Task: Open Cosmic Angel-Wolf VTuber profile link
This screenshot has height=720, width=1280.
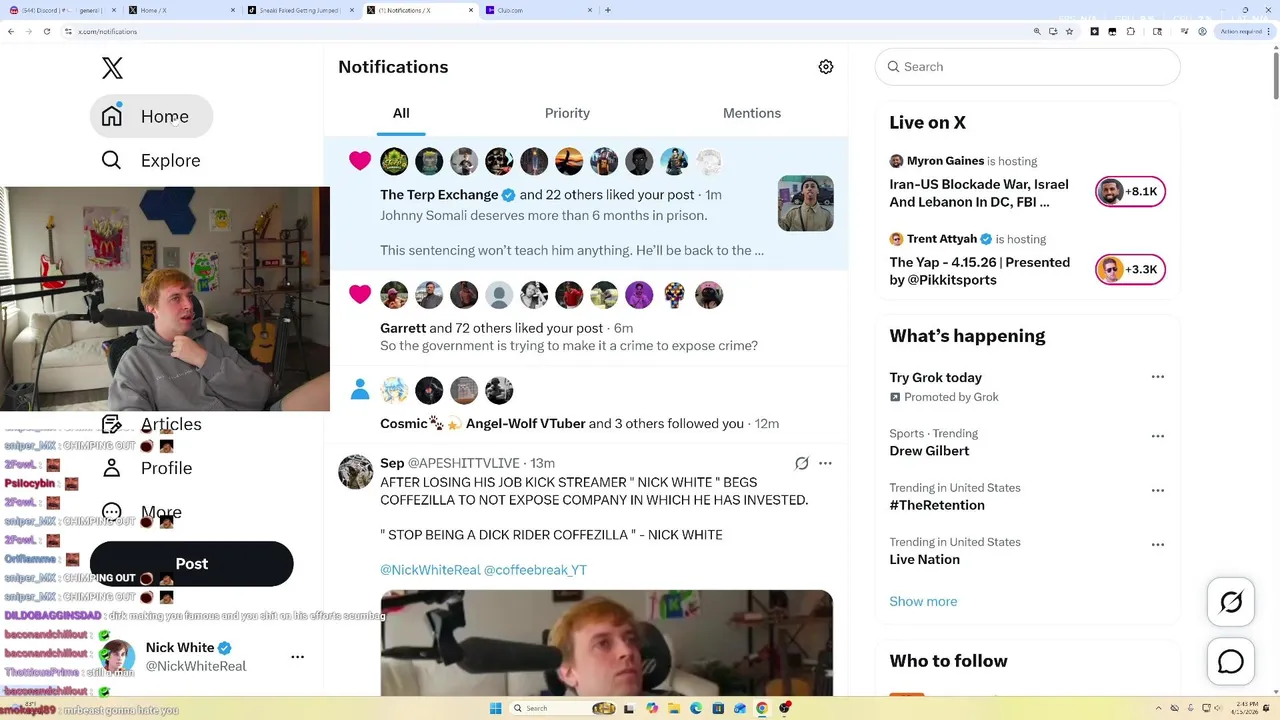Action: [483, 423]
